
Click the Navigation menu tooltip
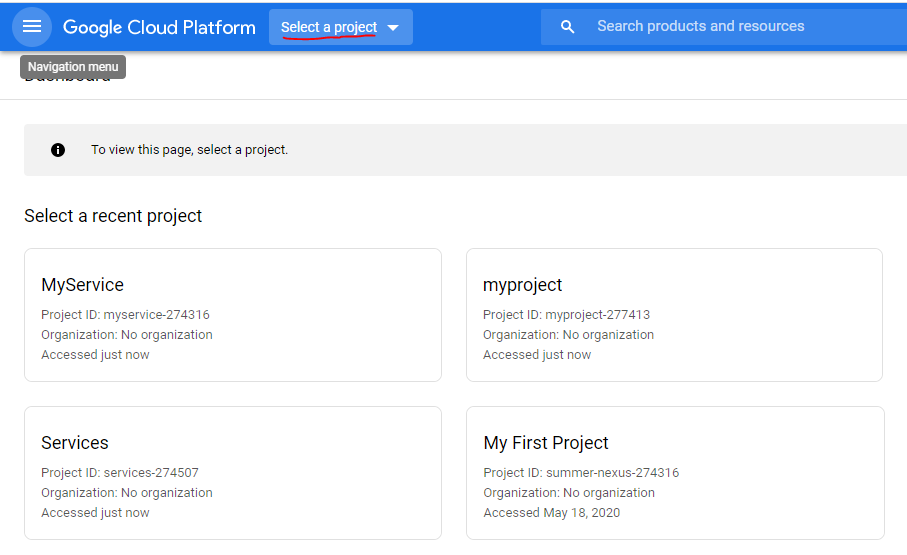[73, 67]
